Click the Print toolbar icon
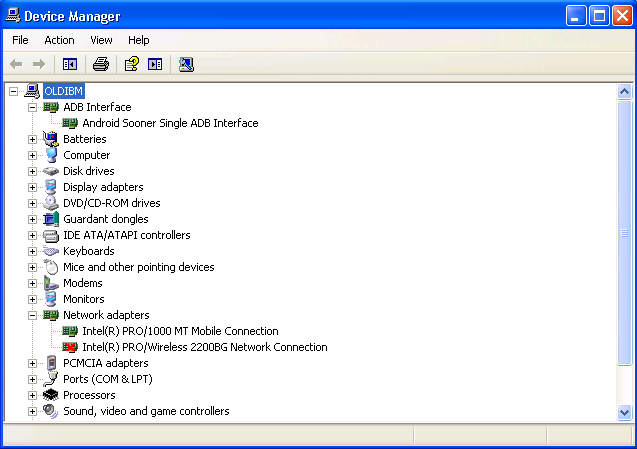 (101, 64)
